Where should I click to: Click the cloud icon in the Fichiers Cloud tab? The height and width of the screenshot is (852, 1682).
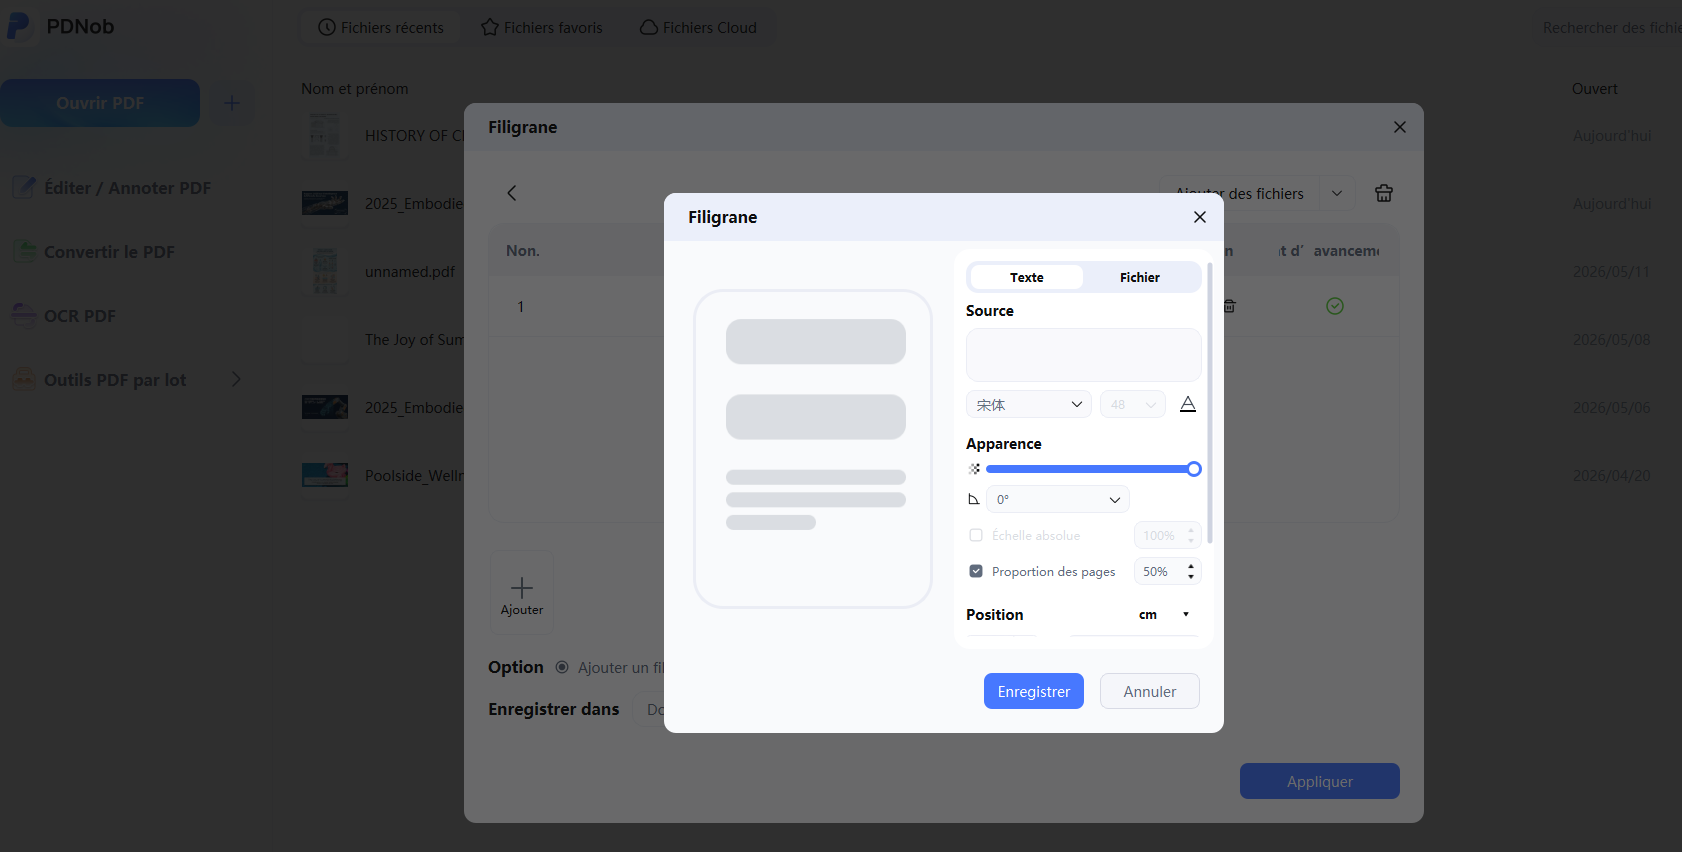pos(649,27)
